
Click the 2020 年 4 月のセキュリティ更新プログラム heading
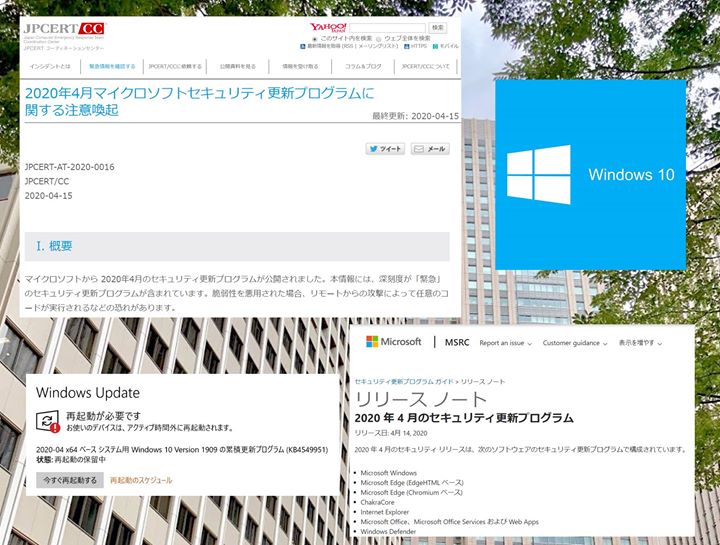[464, 418]
